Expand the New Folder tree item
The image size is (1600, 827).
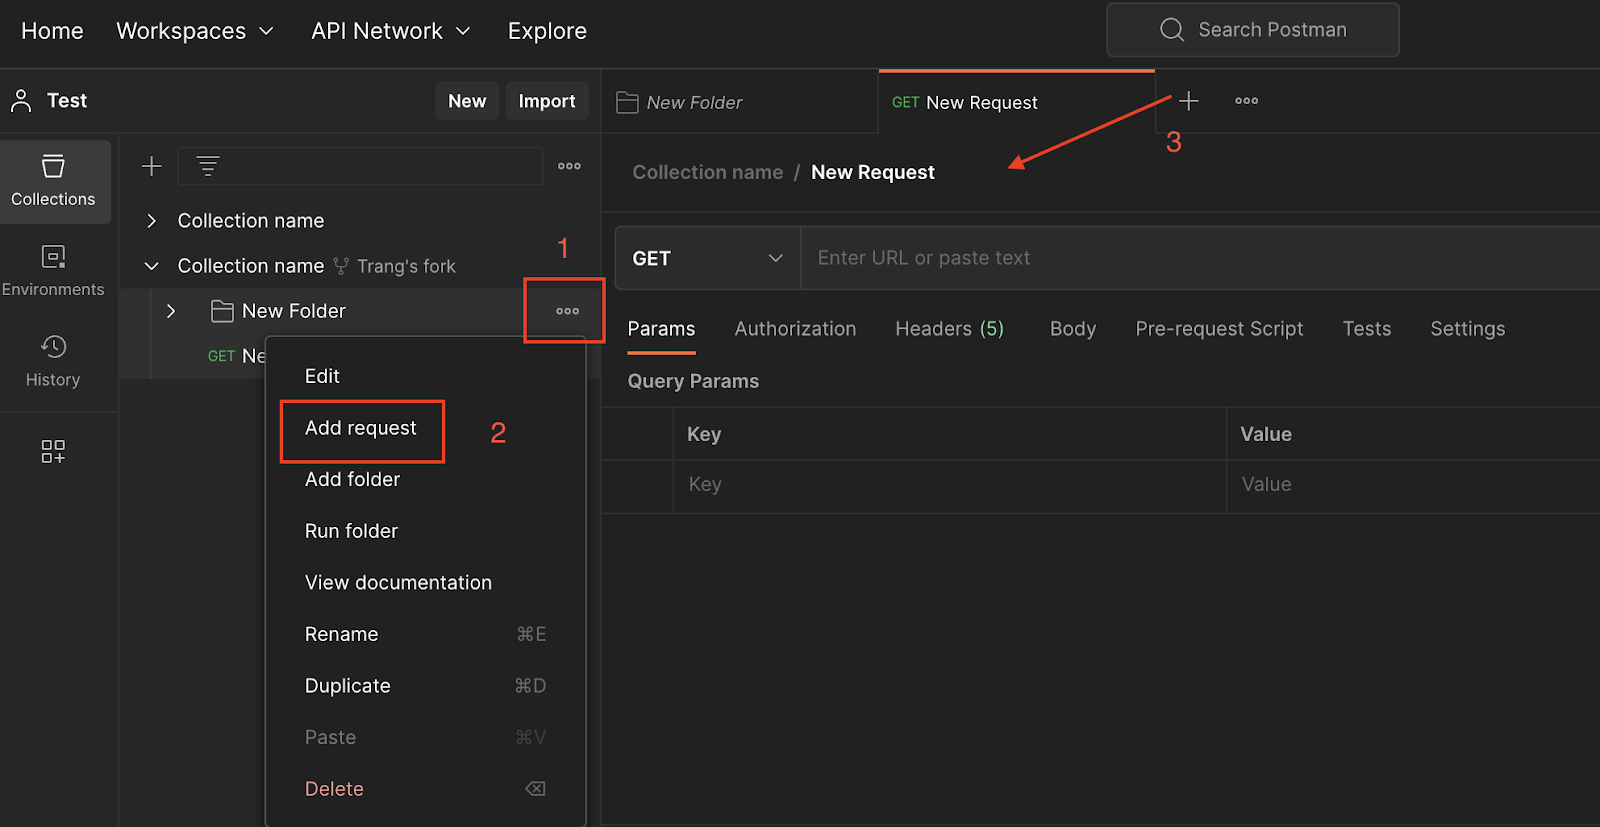coord(171,311)
